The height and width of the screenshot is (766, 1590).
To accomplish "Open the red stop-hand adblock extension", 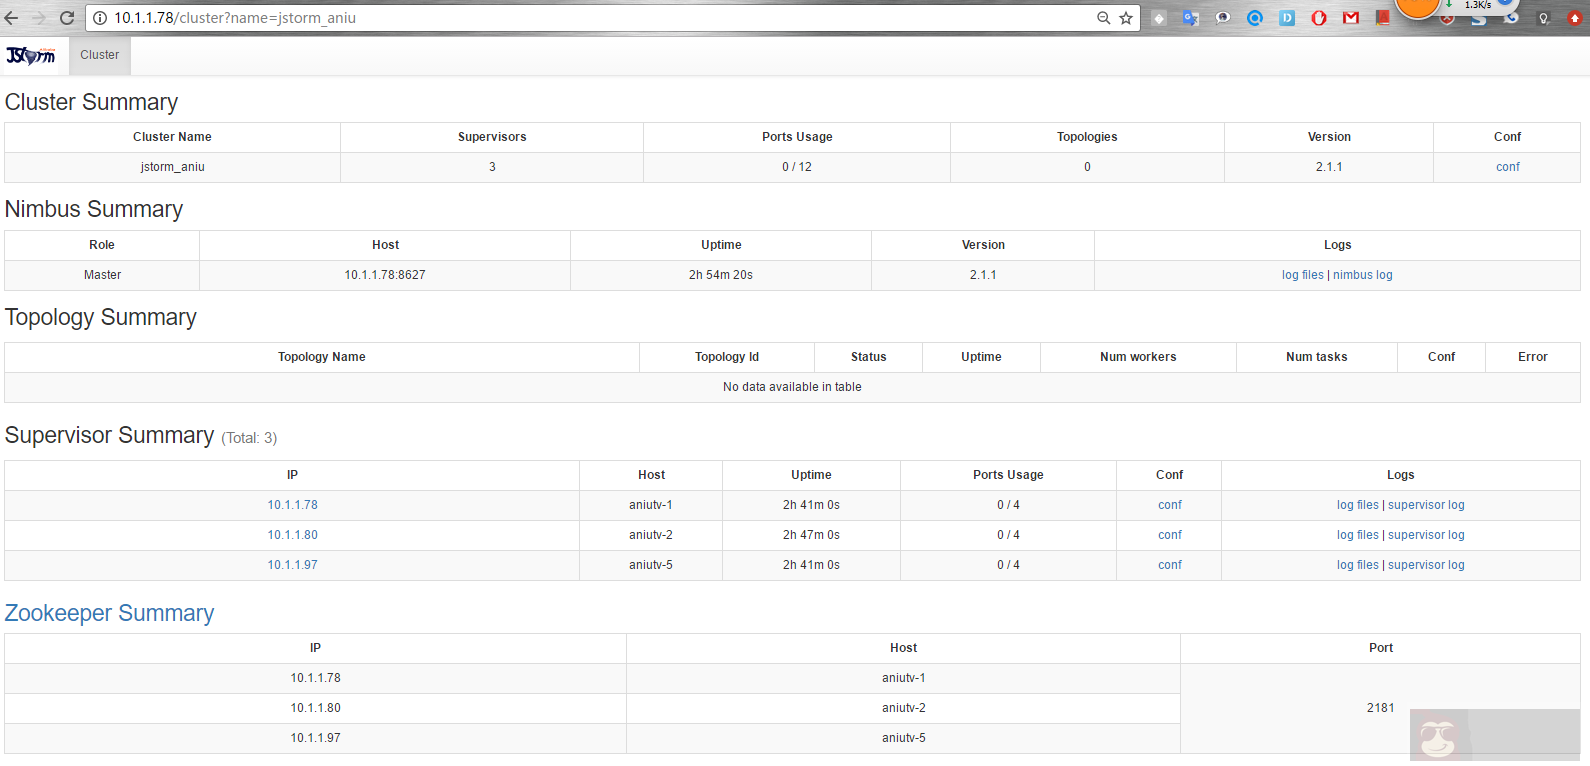I will 1319,18.
